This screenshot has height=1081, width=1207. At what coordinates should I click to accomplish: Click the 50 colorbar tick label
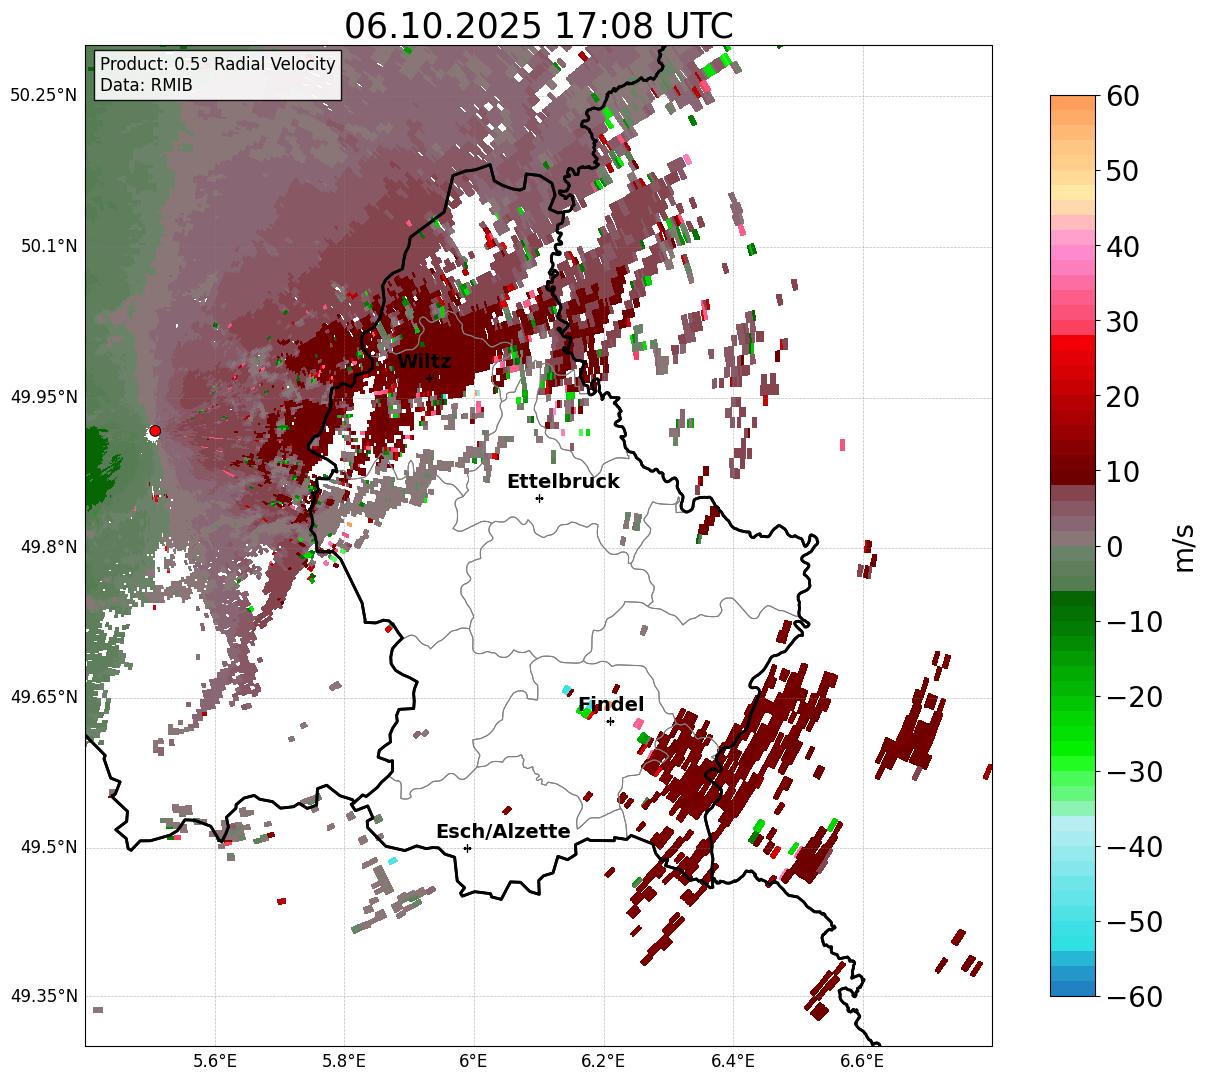click(x=1124, y=171)
